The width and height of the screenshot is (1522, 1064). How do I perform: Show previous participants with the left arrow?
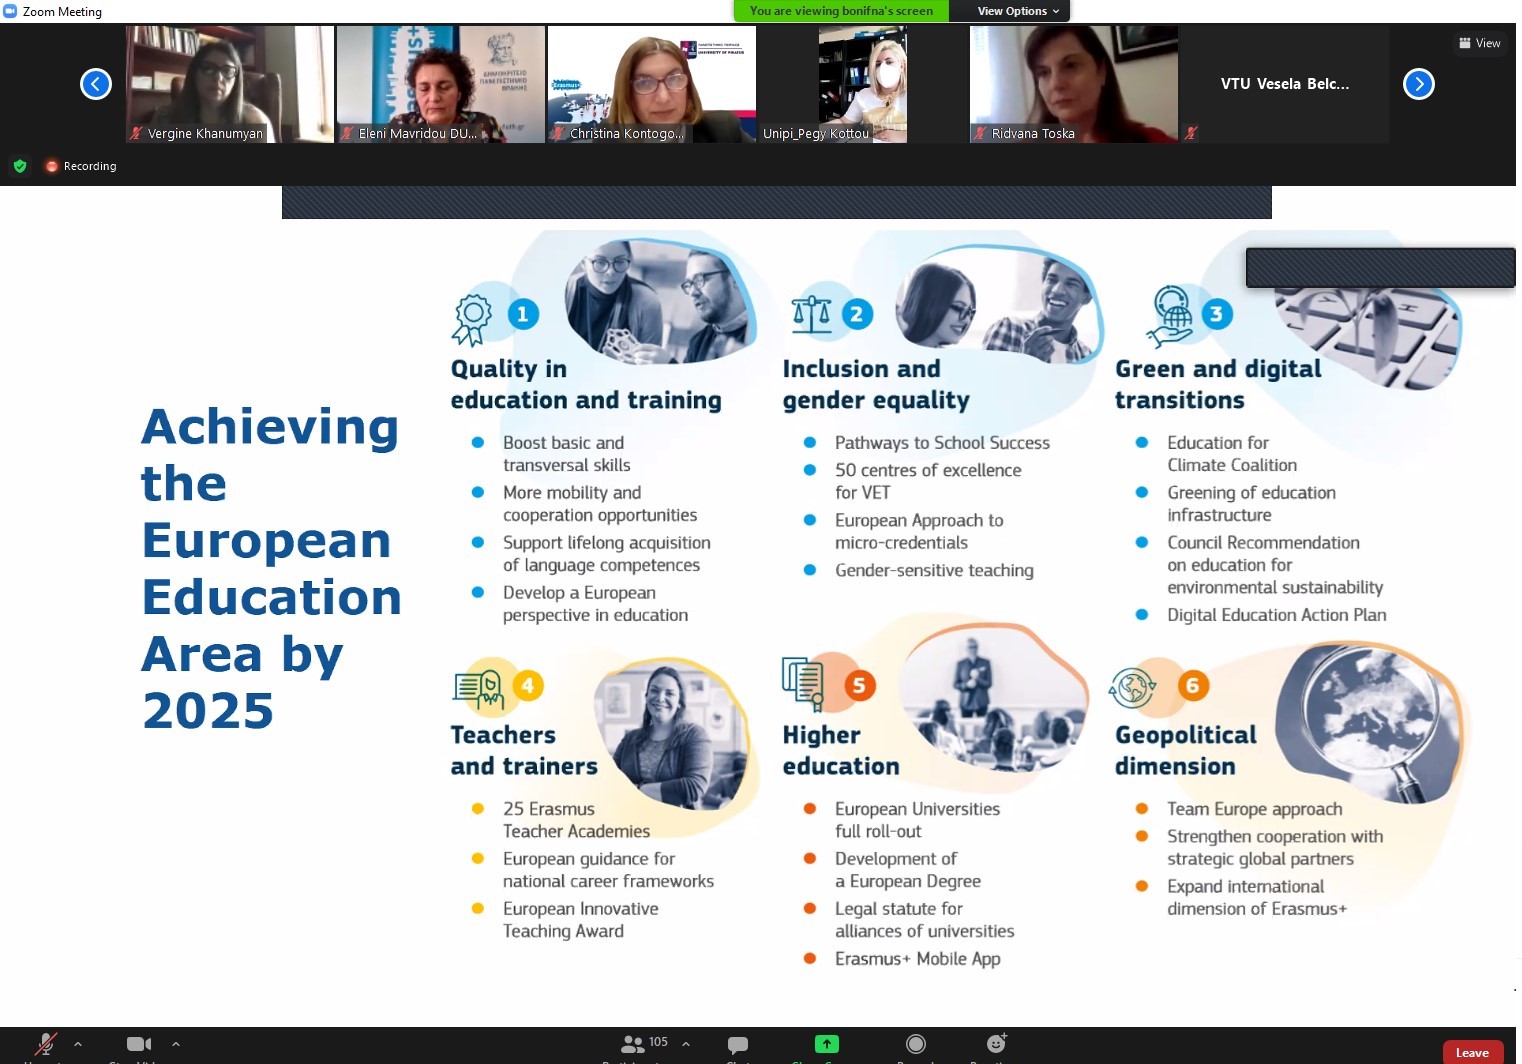(x=96, y=84)
